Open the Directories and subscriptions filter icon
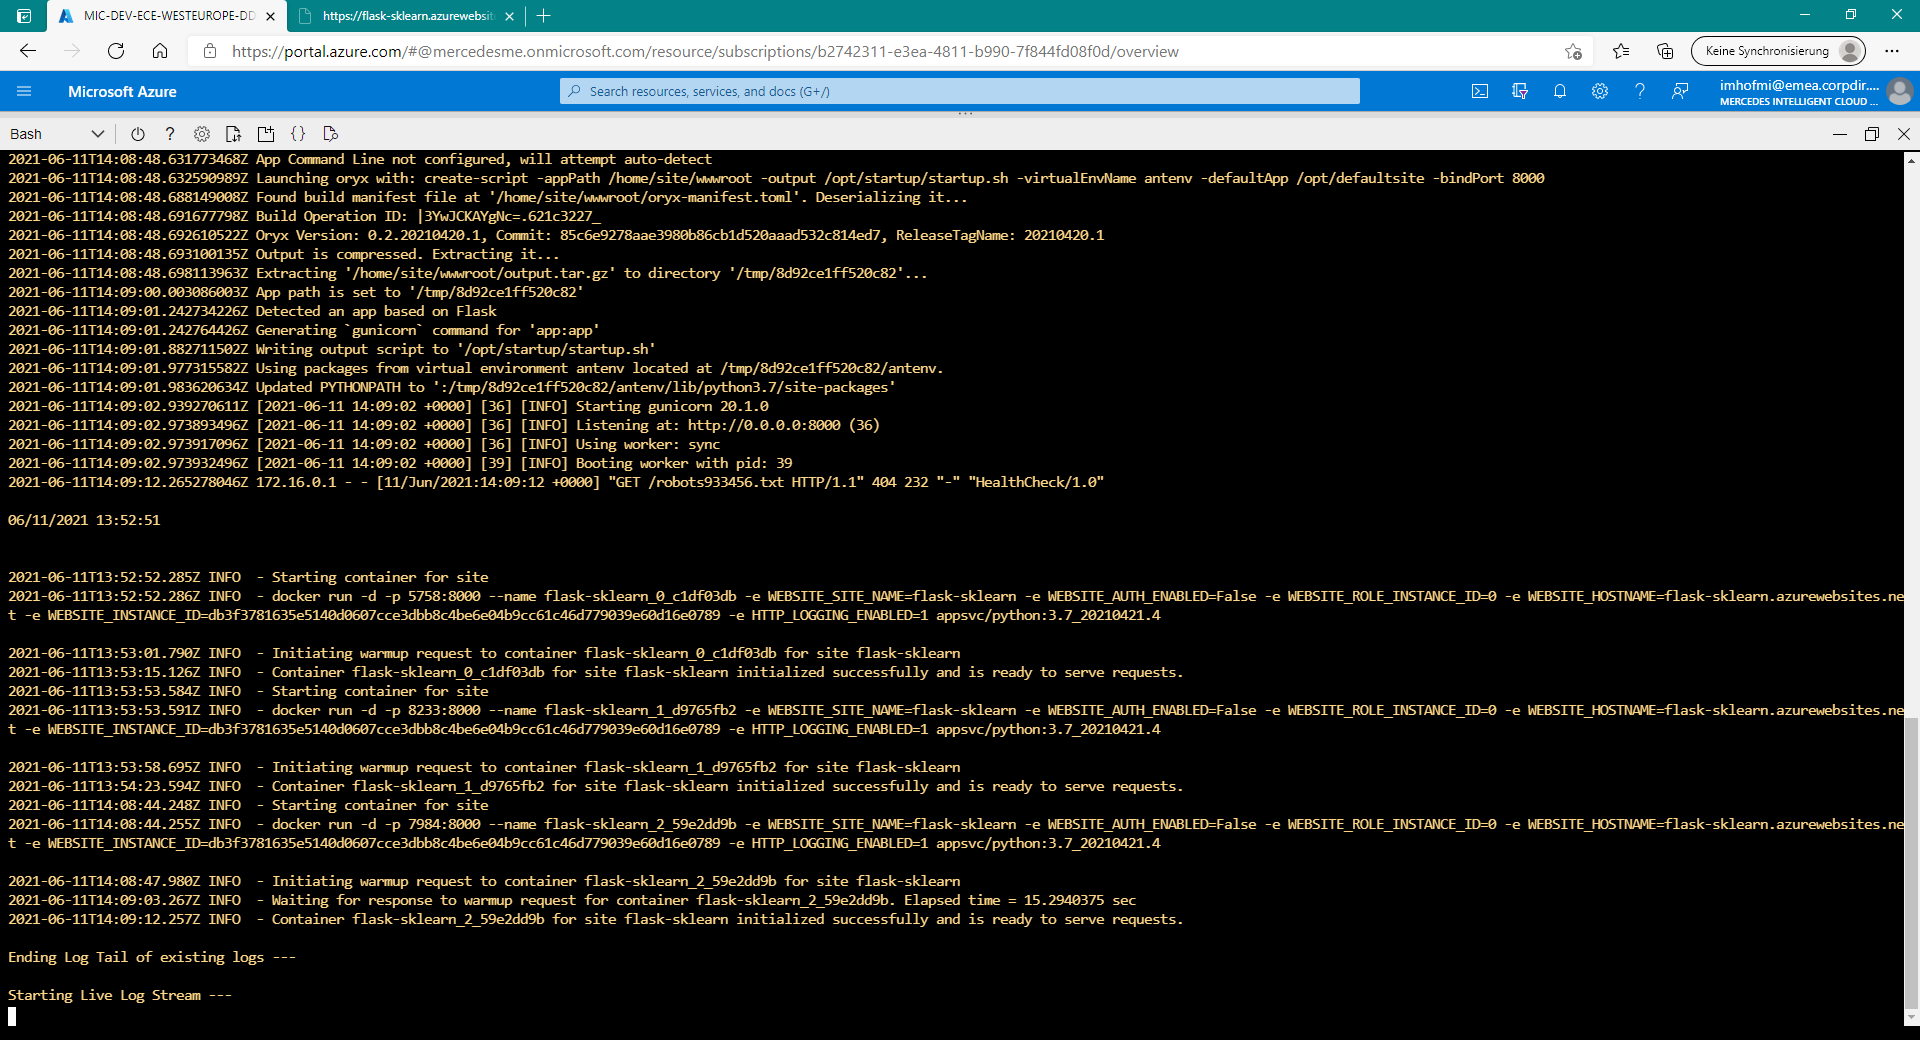Viewport: 1920px width, 1040px height. point(1520,91)
